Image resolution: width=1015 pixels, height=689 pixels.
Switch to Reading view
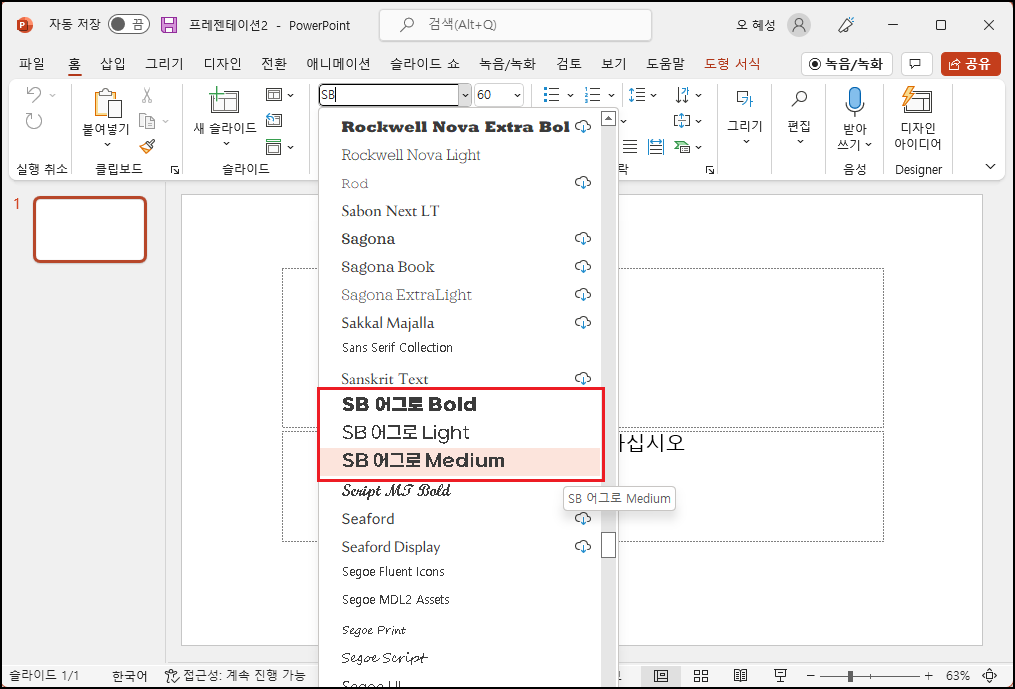741,675
